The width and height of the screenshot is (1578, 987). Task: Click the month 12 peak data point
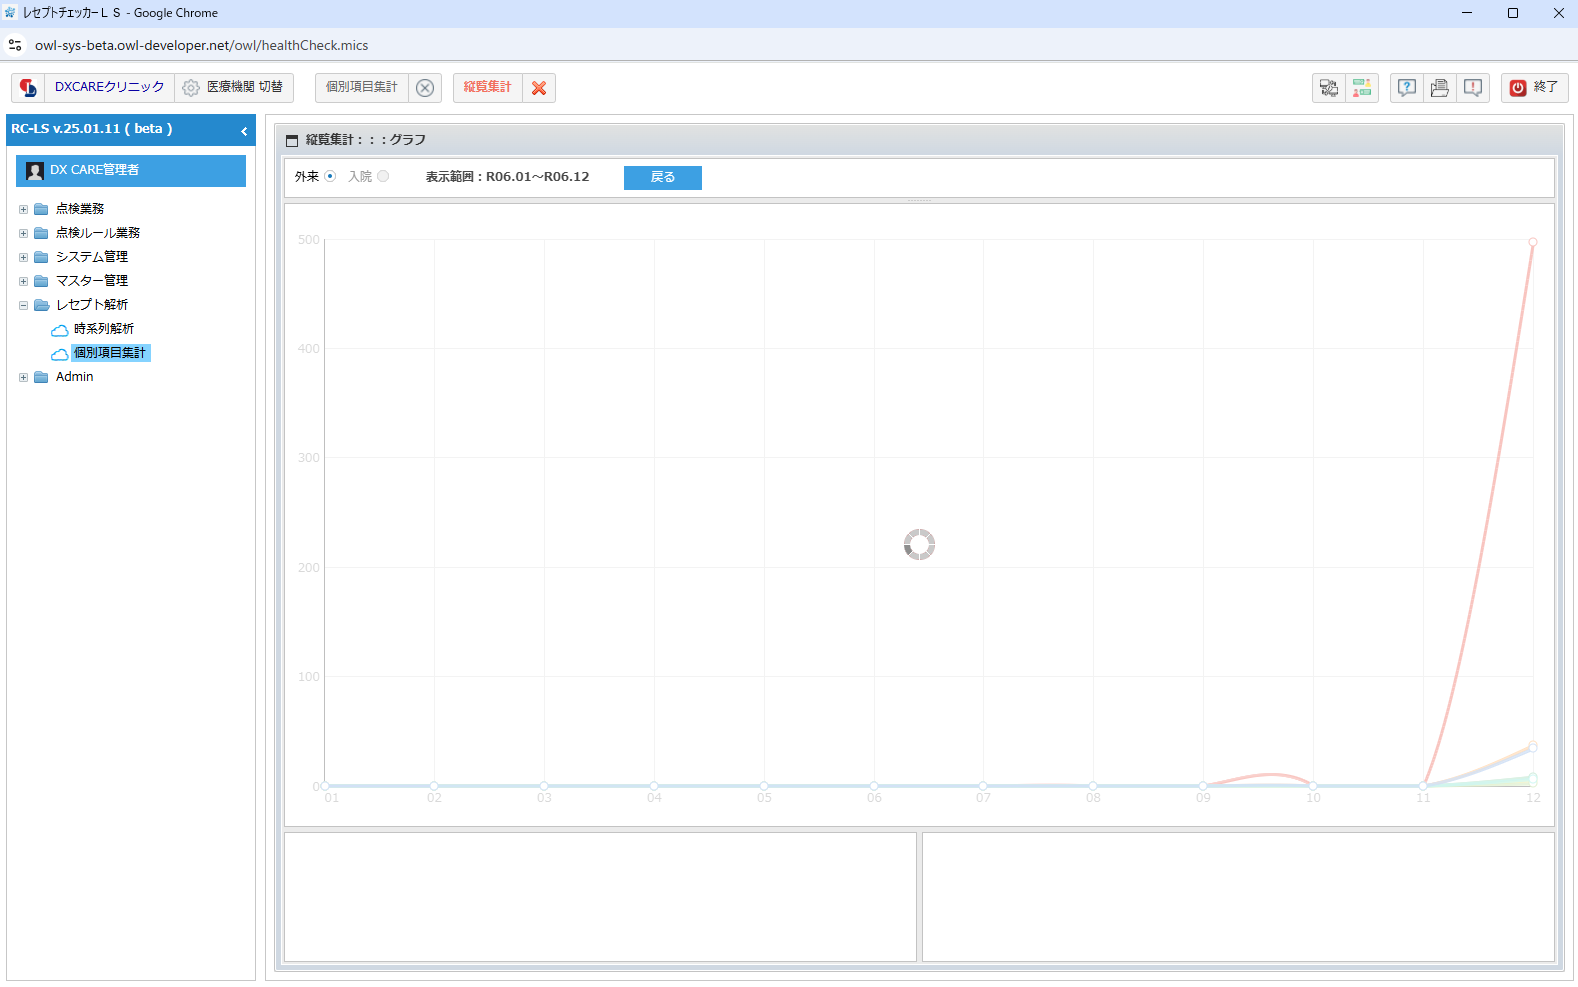tap(1532, 242)
